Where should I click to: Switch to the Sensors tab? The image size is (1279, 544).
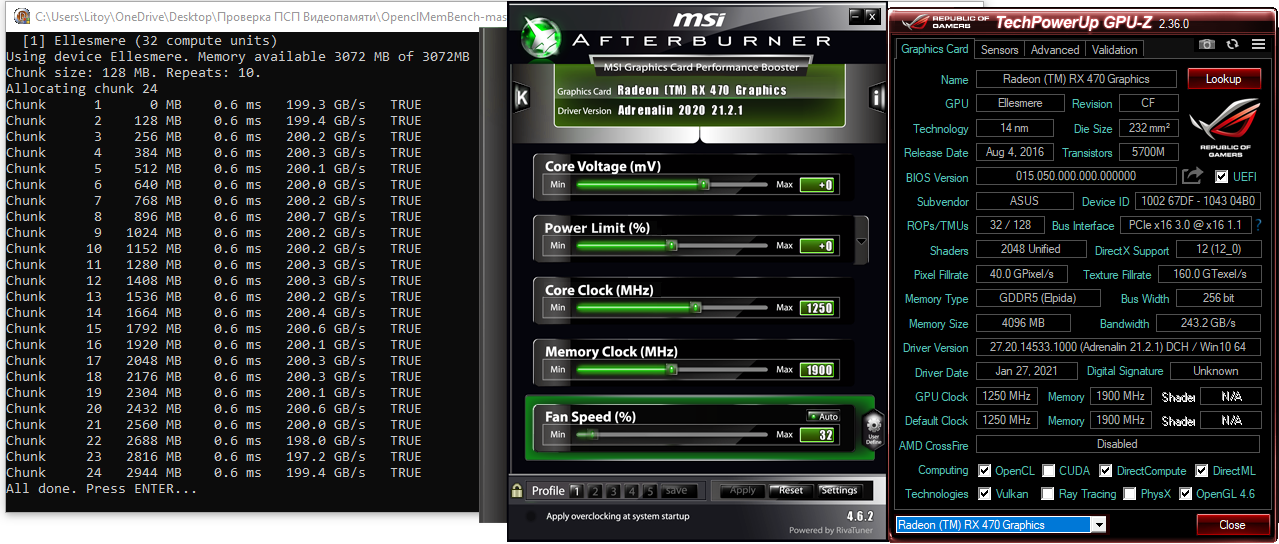1000,49
